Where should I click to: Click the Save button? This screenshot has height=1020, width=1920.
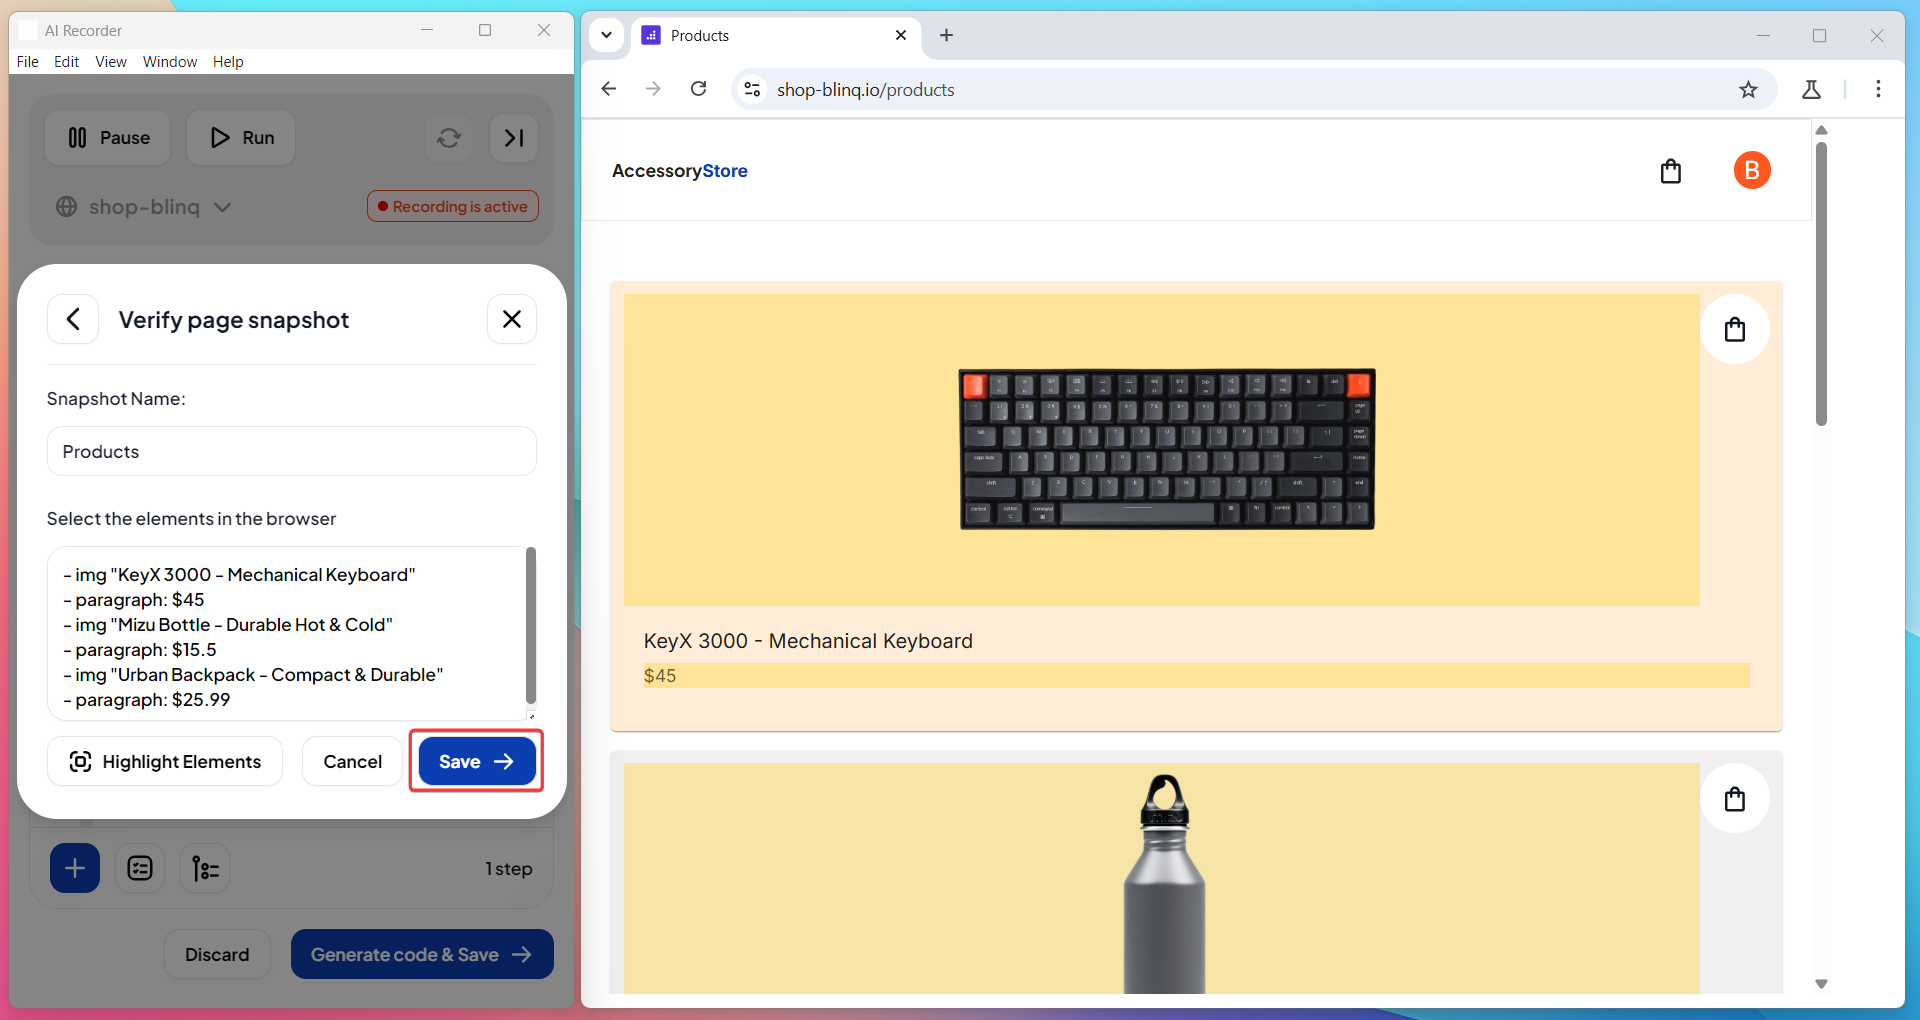coord(476,761)
